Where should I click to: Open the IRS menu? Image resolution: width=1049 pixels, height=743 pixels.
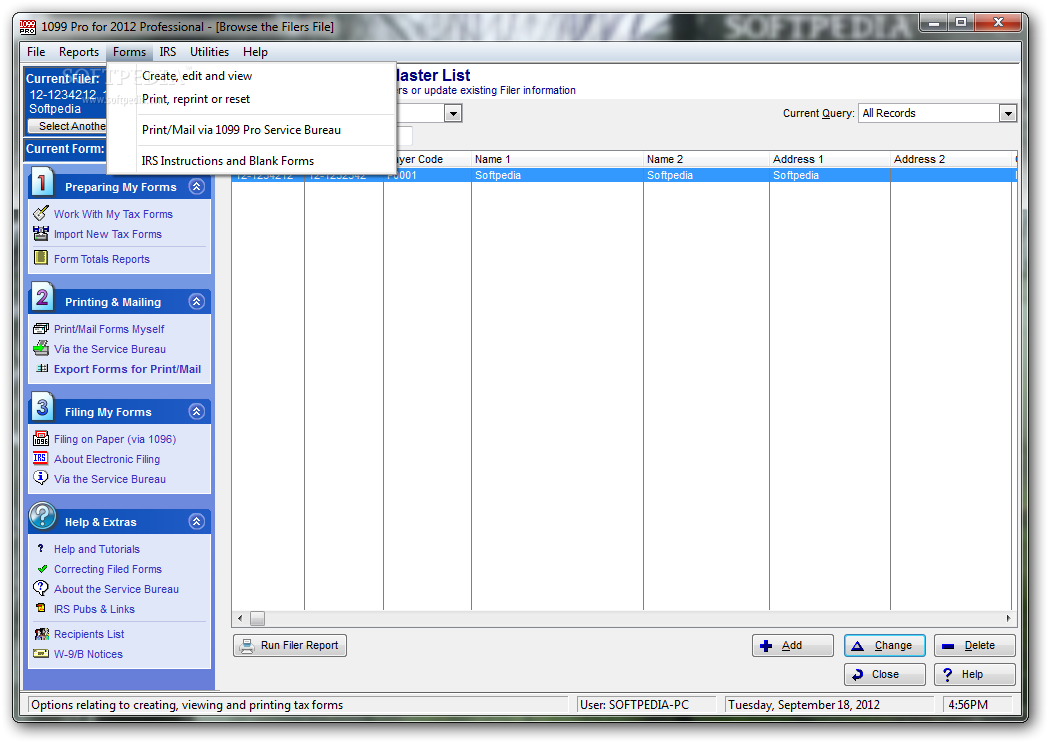168,51
